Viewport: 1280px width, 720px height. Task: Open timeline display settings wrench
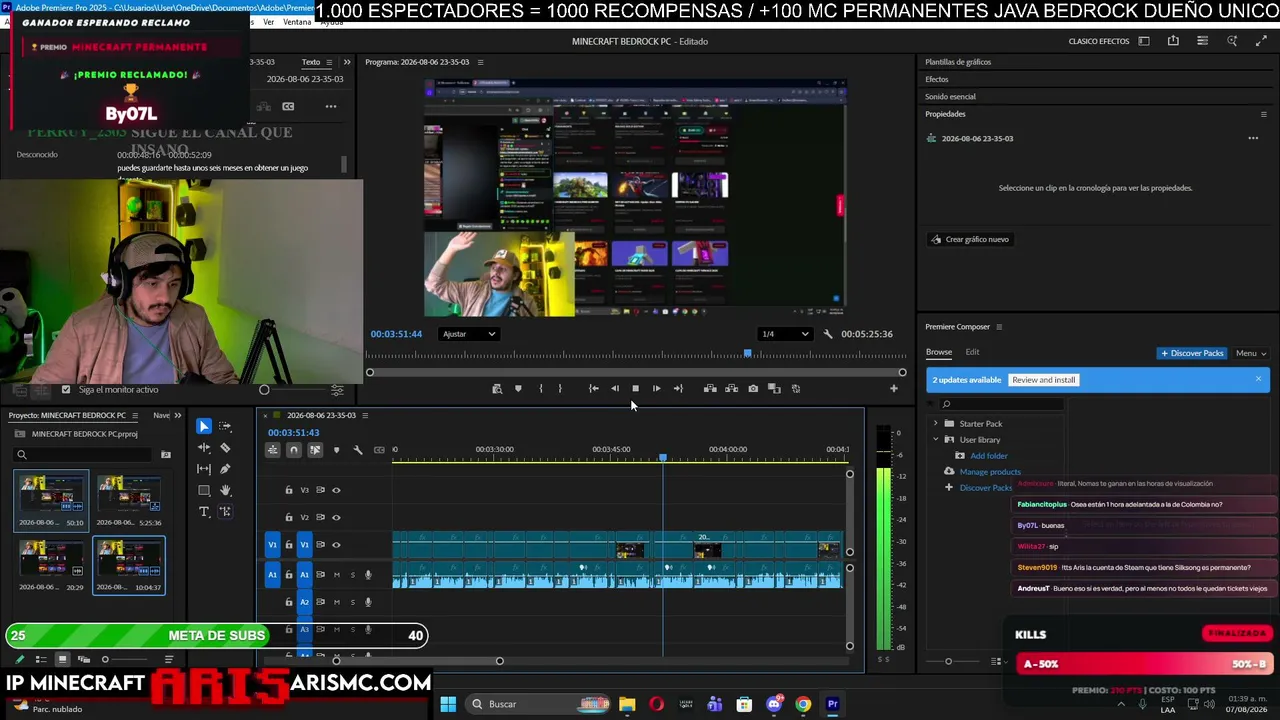coord(358,450)
